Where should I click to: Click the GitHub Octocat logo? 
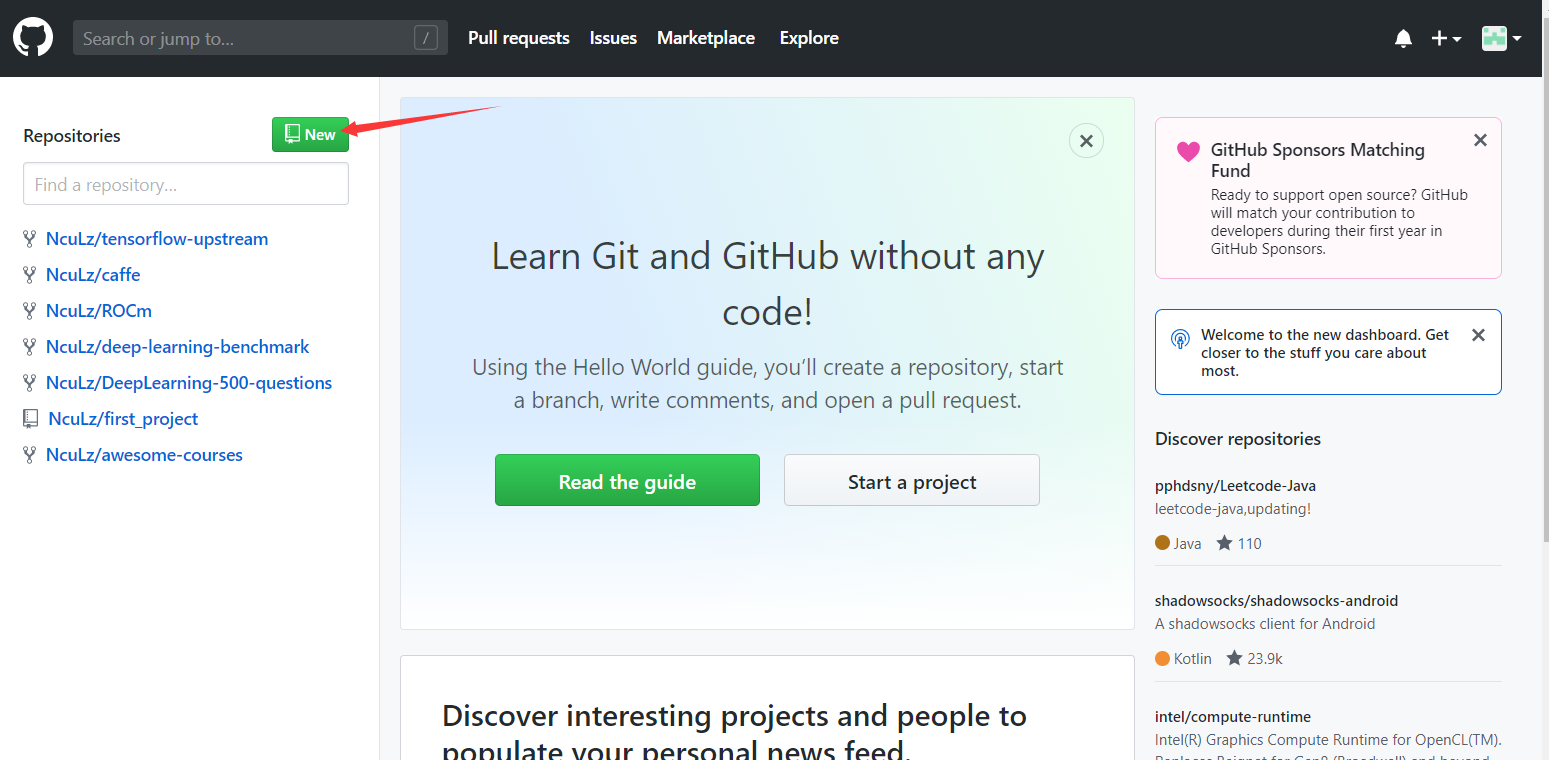click(x=33, y=38)
